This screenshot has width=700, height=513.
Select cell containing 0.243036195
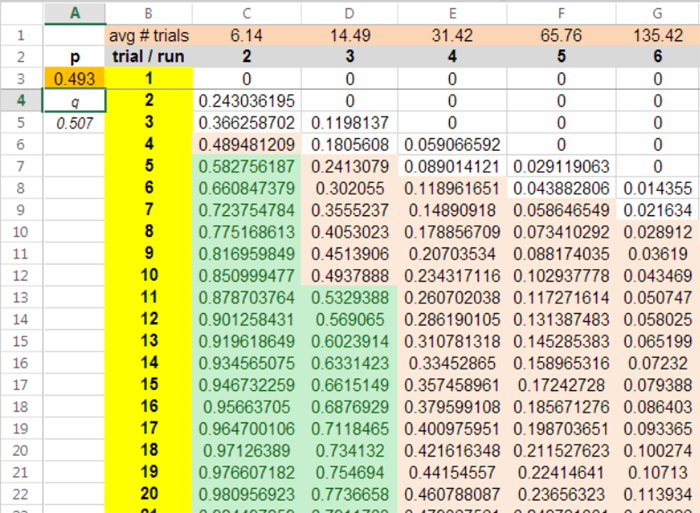(246, 100)
